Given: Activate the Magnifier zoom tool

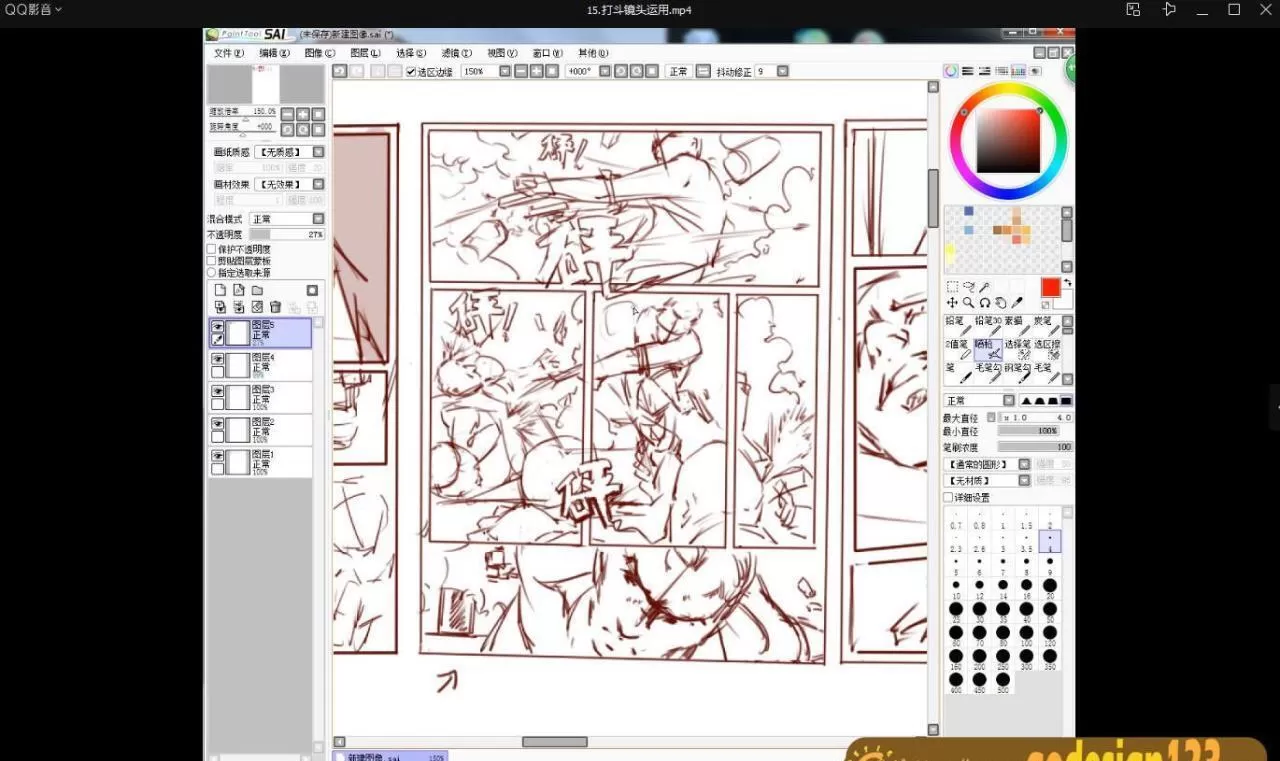Looking at the screenshot, I should (968, 302).
